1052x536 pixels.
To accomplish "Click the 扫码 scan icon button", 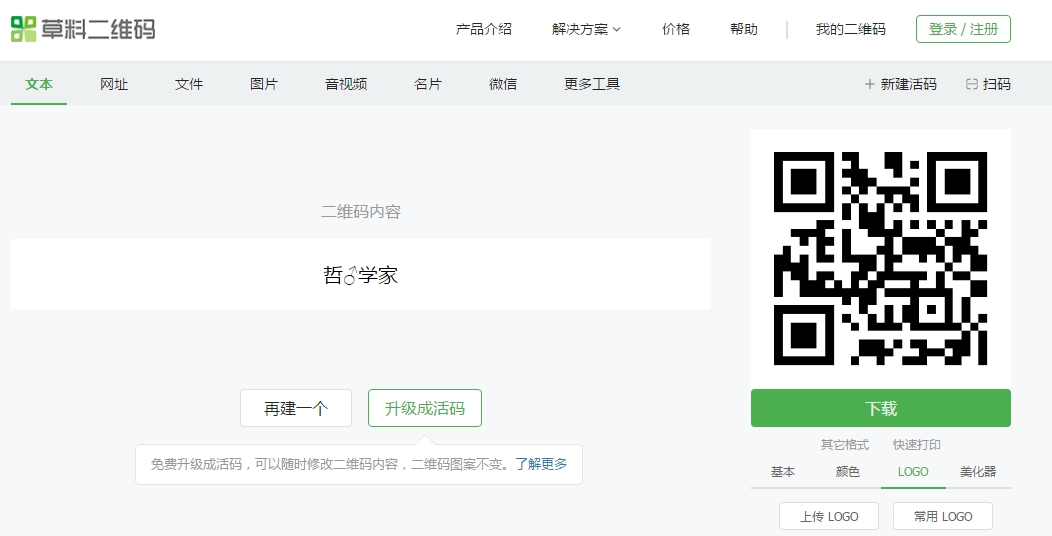I will pos(988,84).
